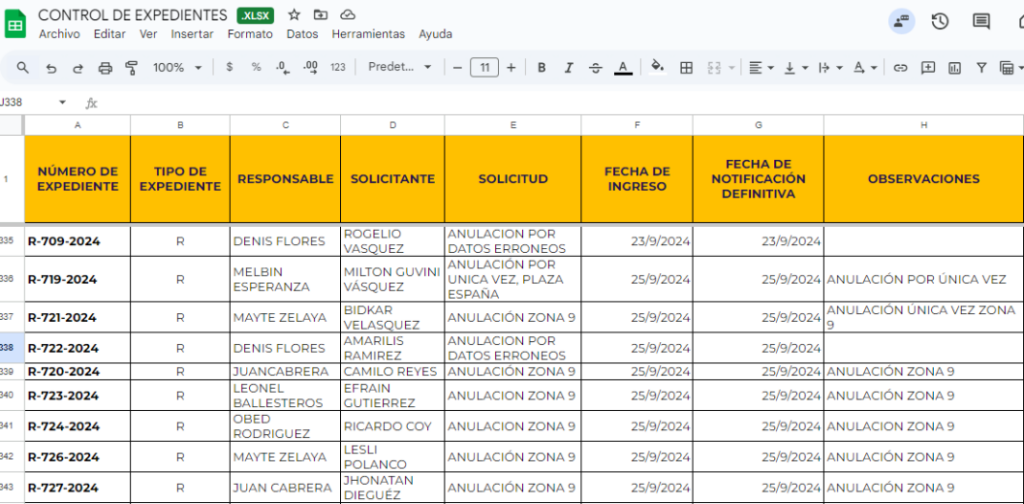
Task: Select the paint format tool
Action: pyautogui.click(x=131, y=68)
